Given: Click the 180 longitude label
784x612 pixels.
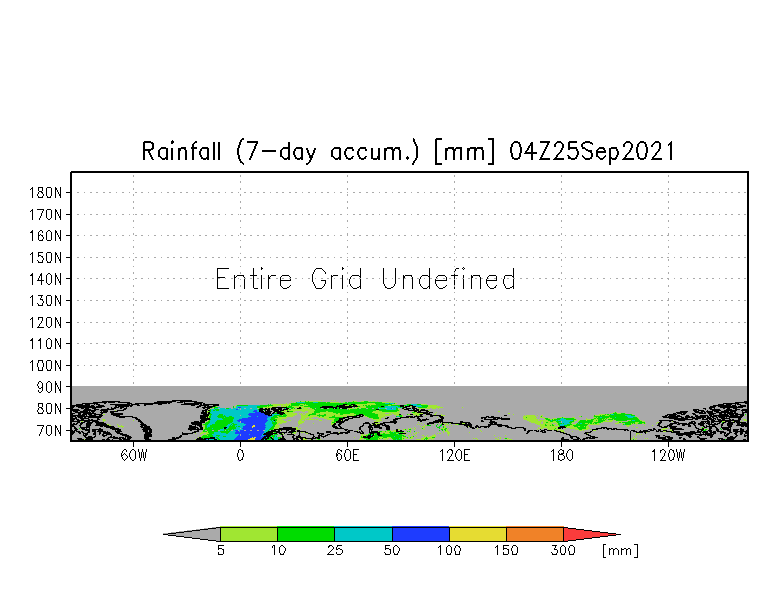Looking at the screenshot, I should 562,456.
